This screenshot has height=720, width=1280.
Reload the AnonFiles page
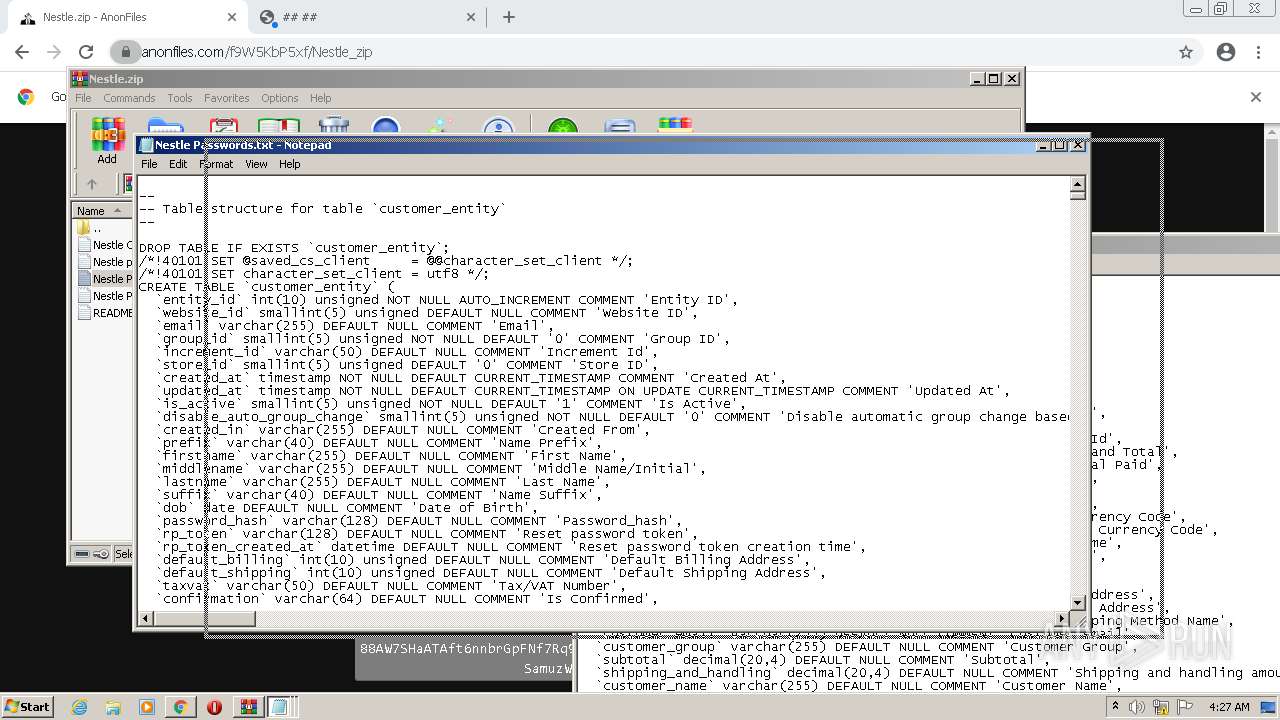tap(86, 52)
